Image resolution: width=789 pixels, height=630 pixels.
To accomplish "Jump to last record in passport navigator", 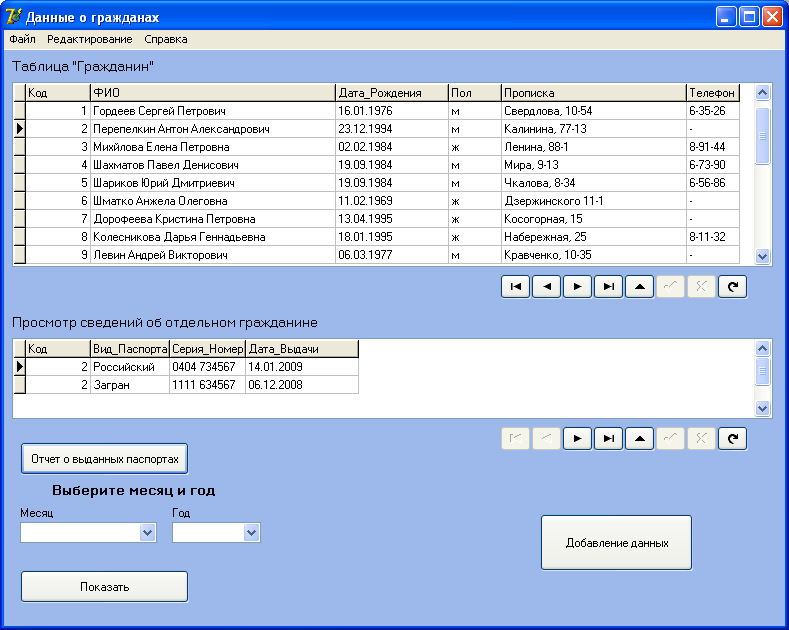I will click(608, 438).
